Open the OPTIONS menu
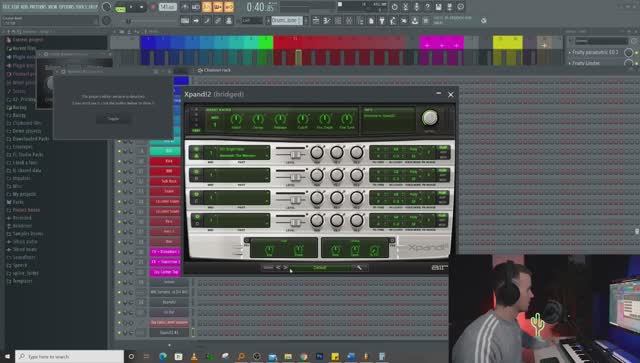Image resolution: width=640 pixels, height=363 pixels. tap(66, 7)
